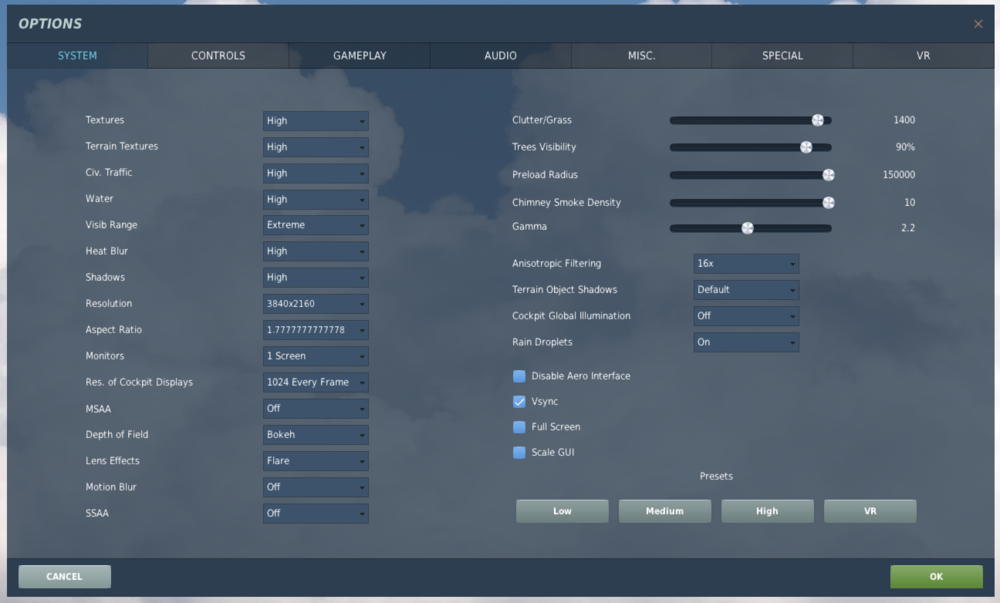Open the Terrain Object Shadows dropdown
The image size is (1000, 603).
tap(745, 289)
